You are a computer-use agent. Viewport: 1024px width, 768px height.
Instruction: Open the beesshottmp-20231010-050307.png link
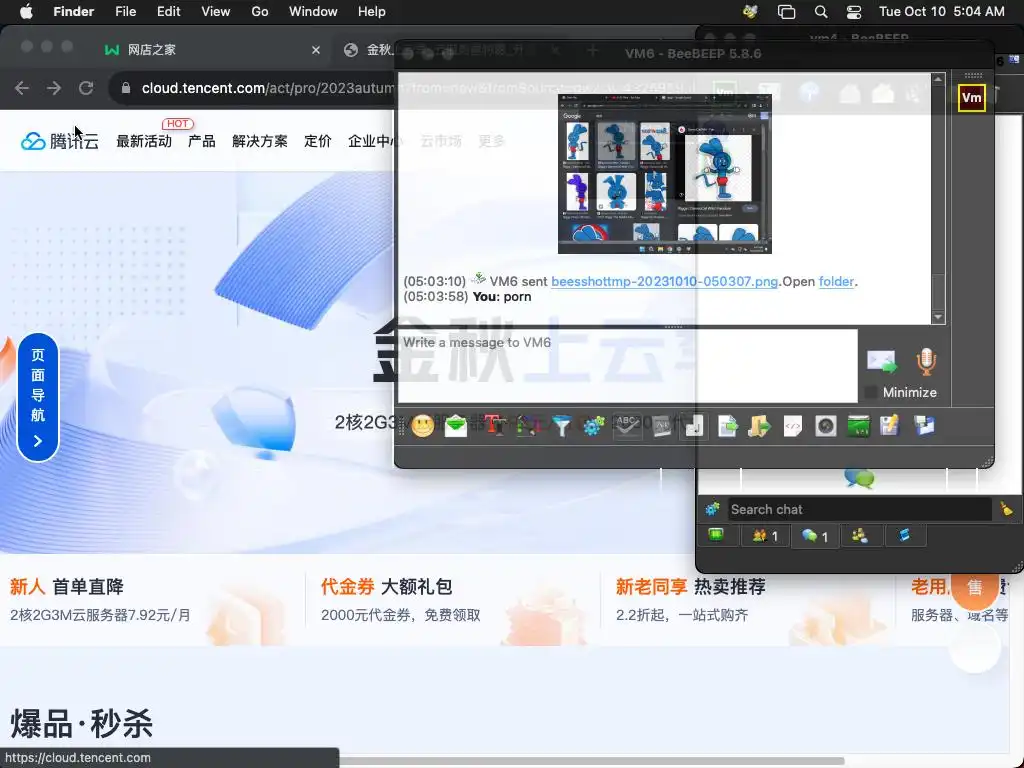(x=664, y=281)
